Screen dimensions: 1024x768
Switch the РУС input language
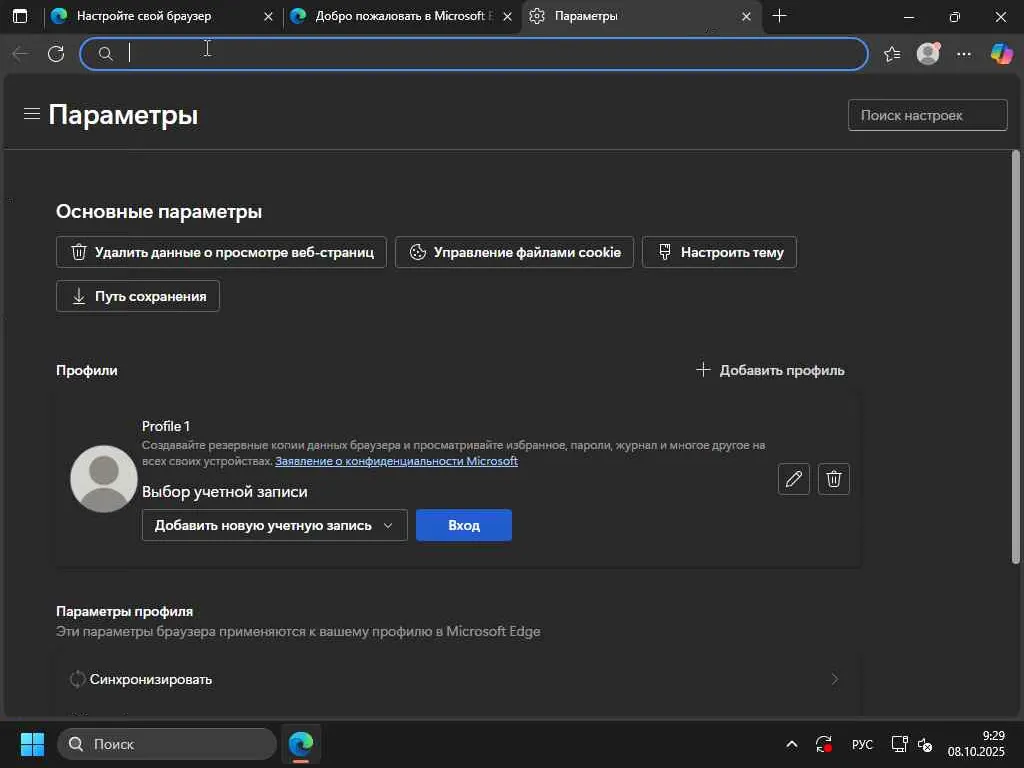coord(862,744)
